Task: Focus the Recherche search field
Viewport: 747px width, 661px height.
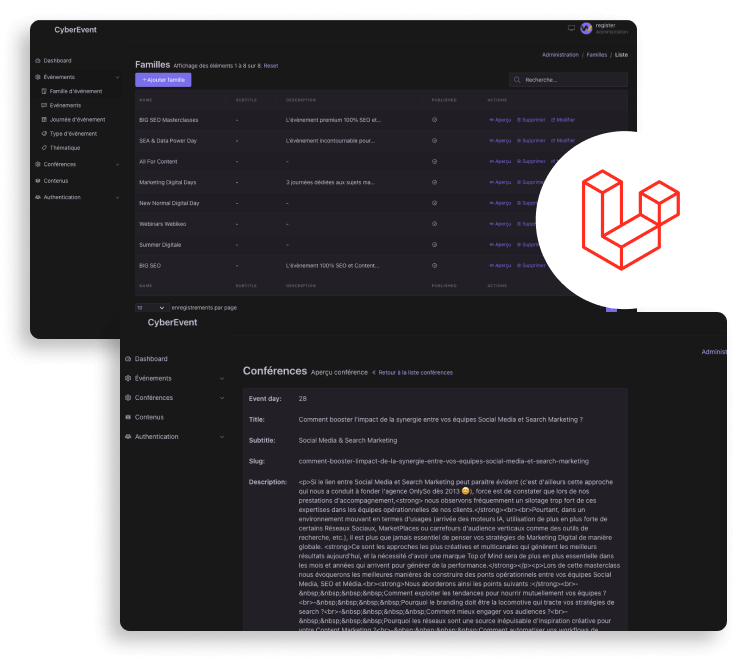Action: (568, 80)
